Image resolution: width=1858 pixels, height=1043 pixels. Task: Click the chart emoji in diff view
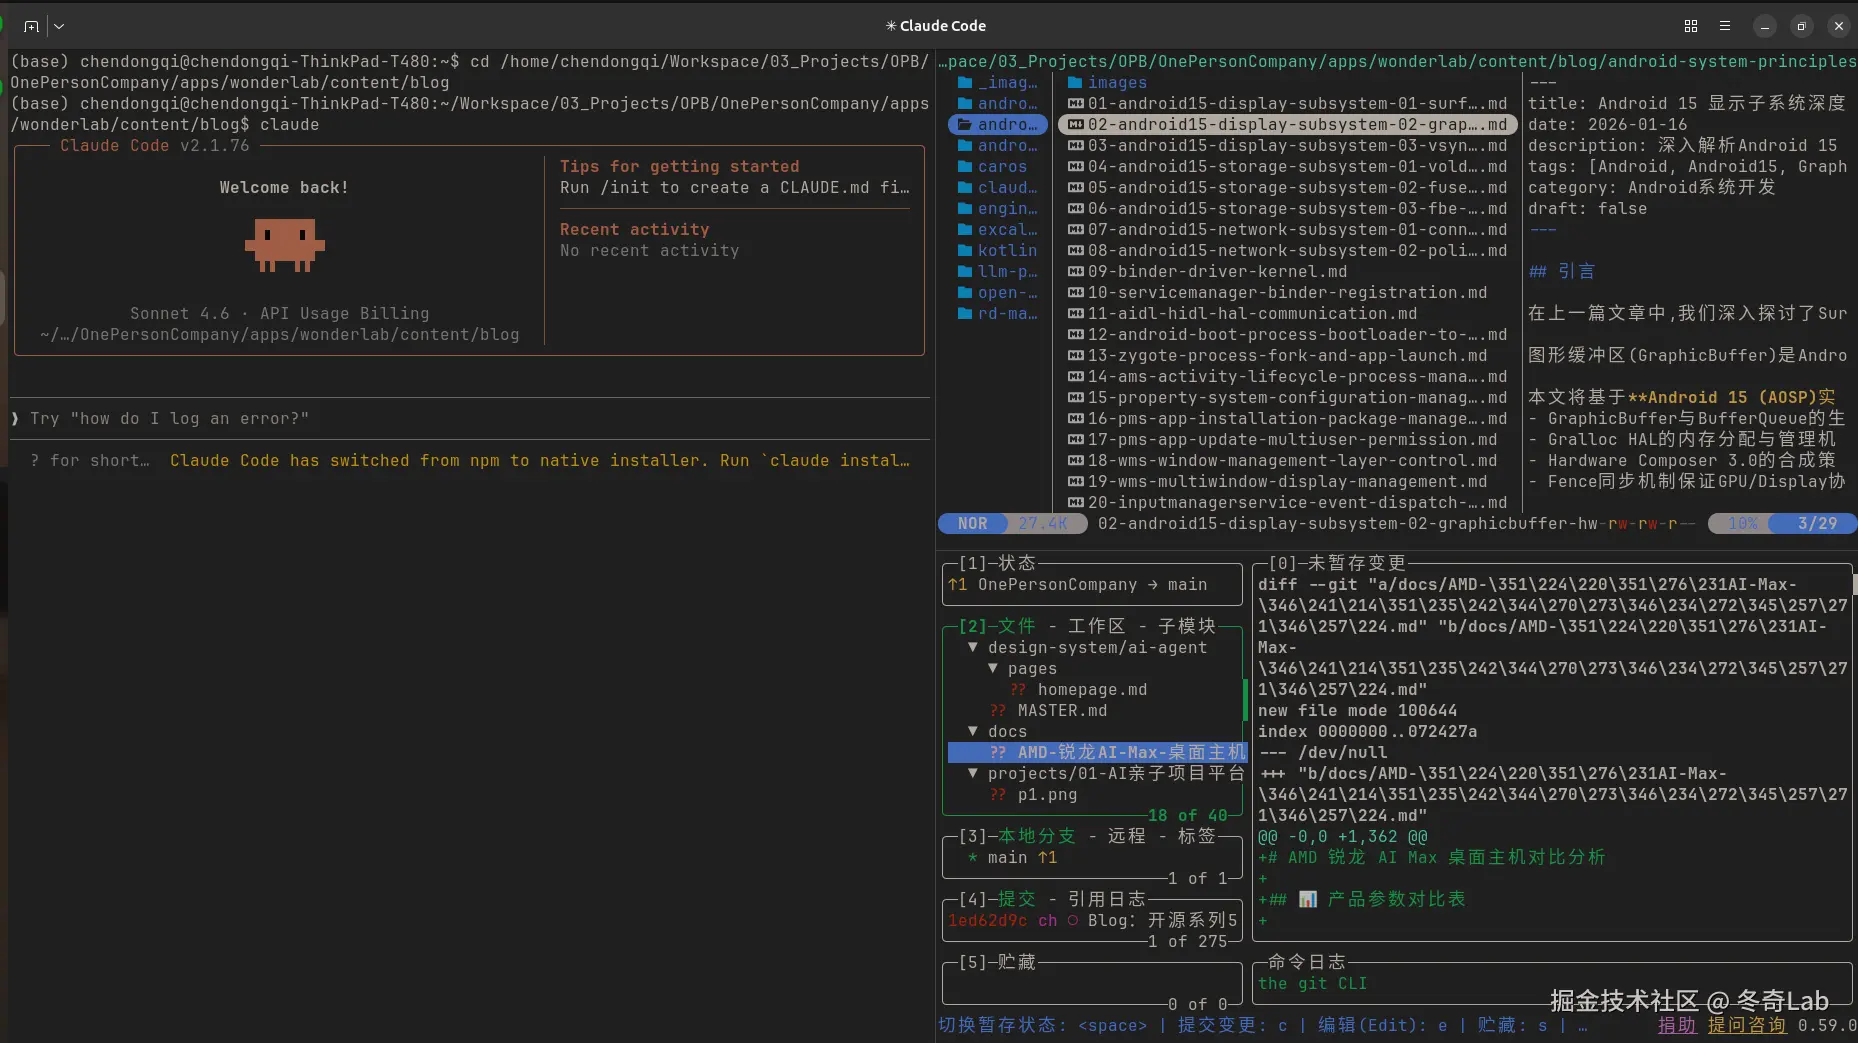[1307, 899]
